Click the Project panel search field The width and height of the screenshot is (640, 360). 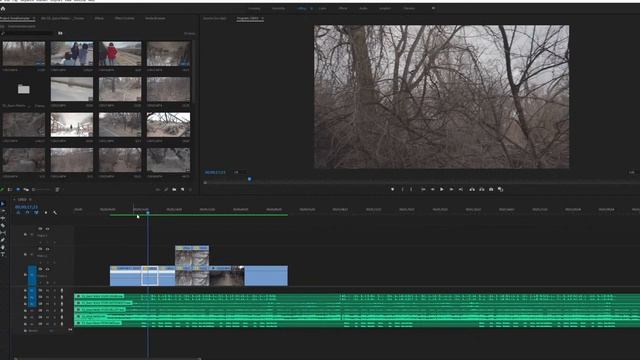(x=28, y=33)
